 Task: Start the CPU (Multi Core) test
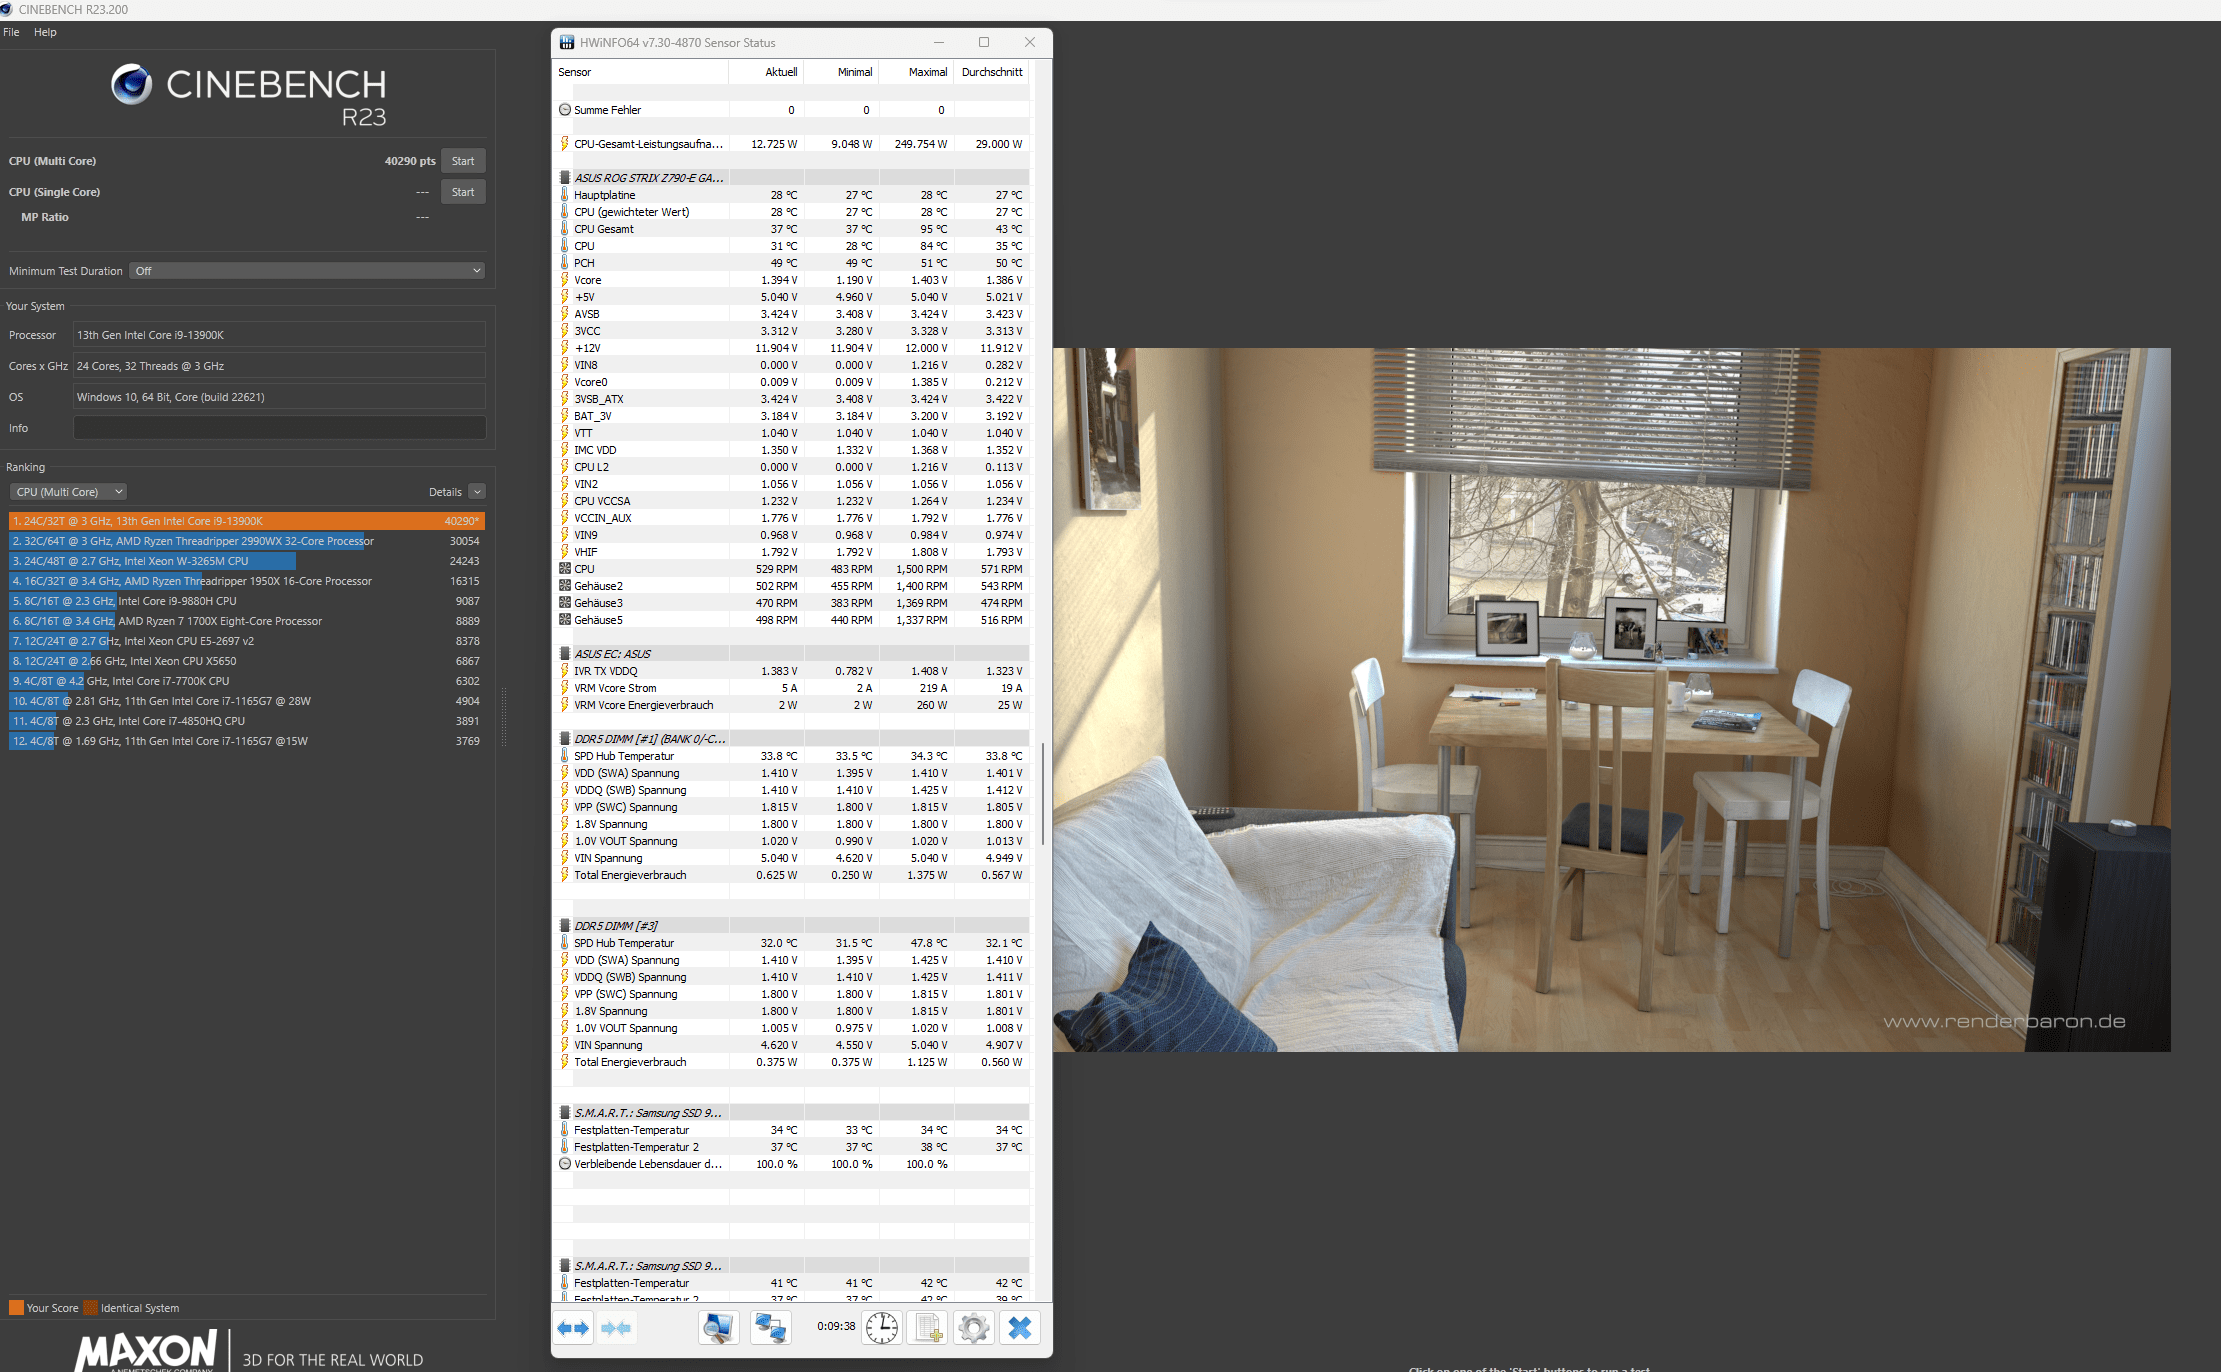coord(463,161)
